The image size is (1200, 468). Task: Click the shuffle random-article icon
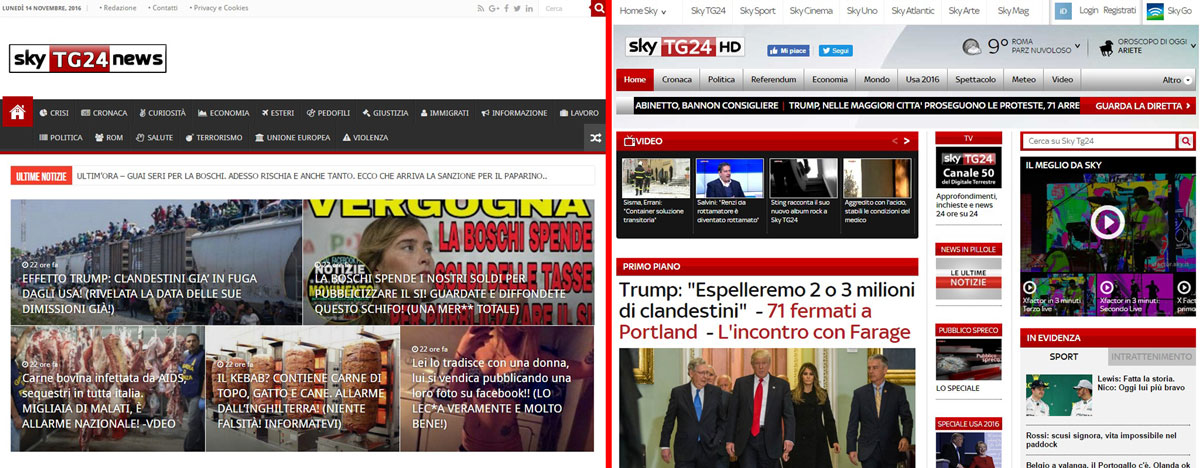pyautogui.click(x=595, y=137)
